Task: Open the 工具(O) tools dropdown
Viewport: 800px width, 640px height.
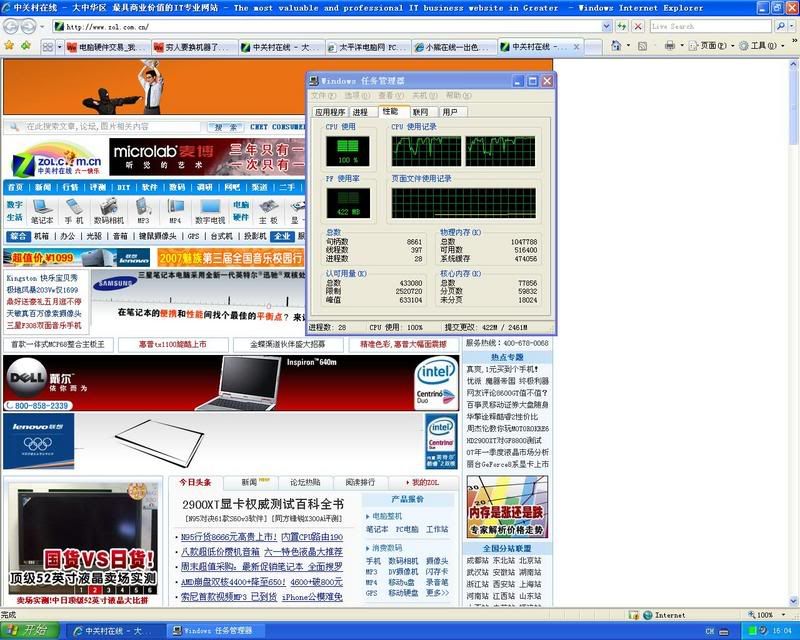Action: [763, 46]
